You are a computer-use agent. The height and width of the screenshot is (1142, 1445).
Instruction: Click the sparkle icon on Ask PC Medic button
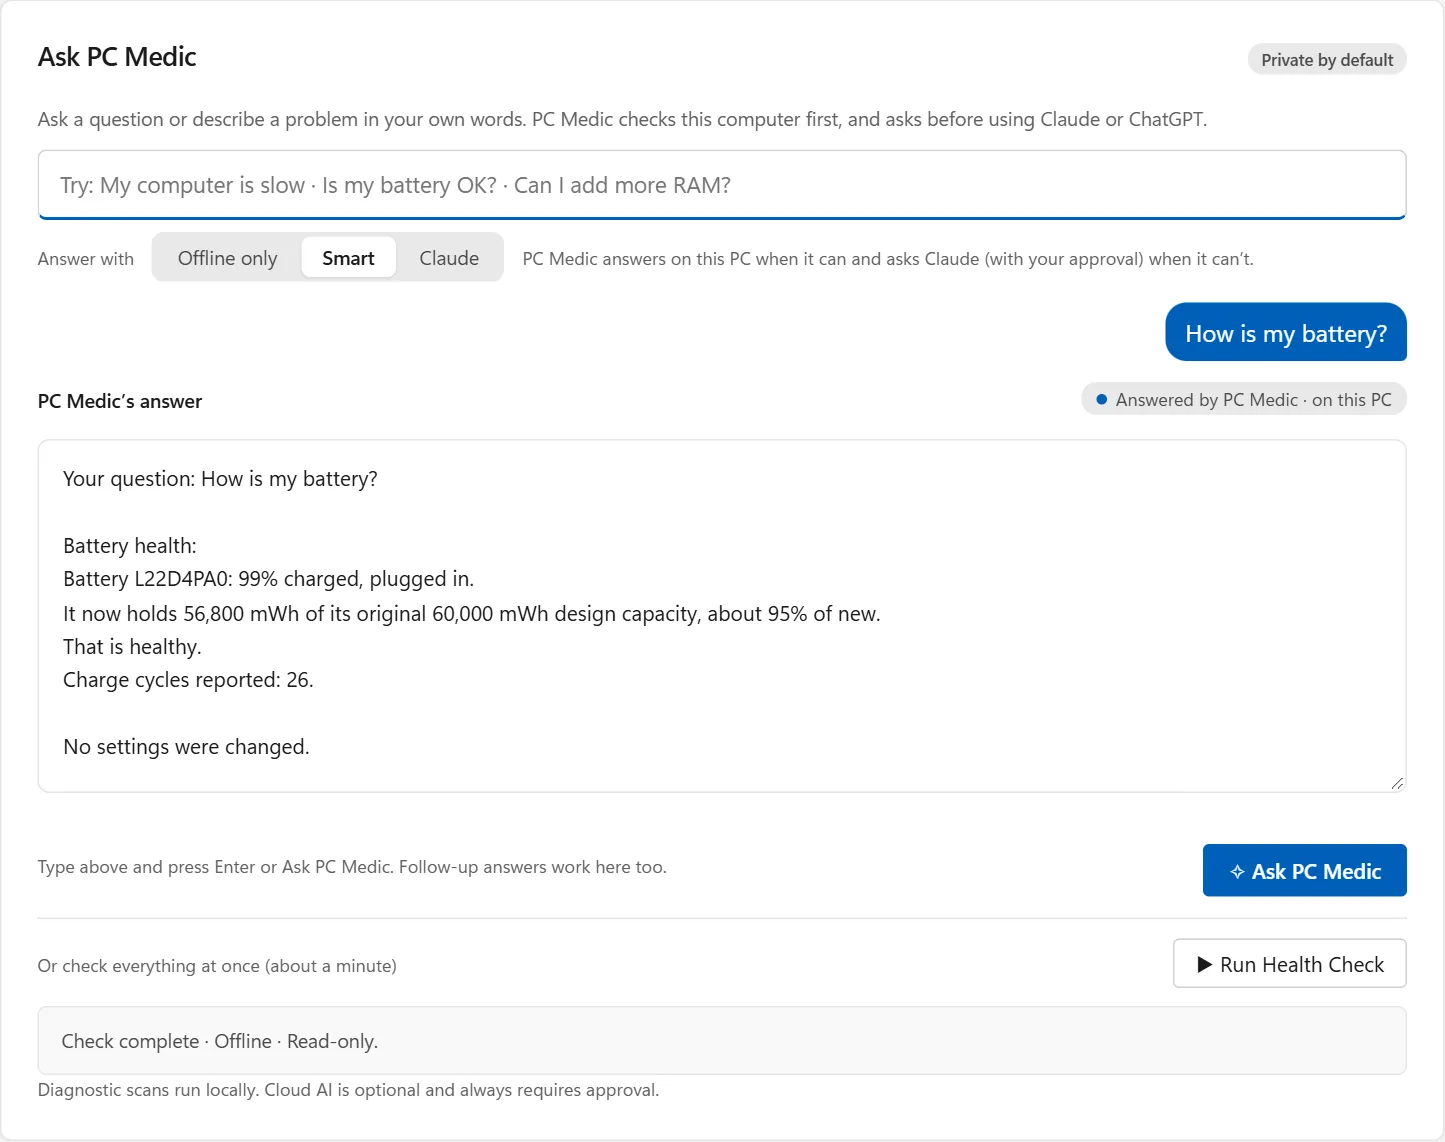1237,872
